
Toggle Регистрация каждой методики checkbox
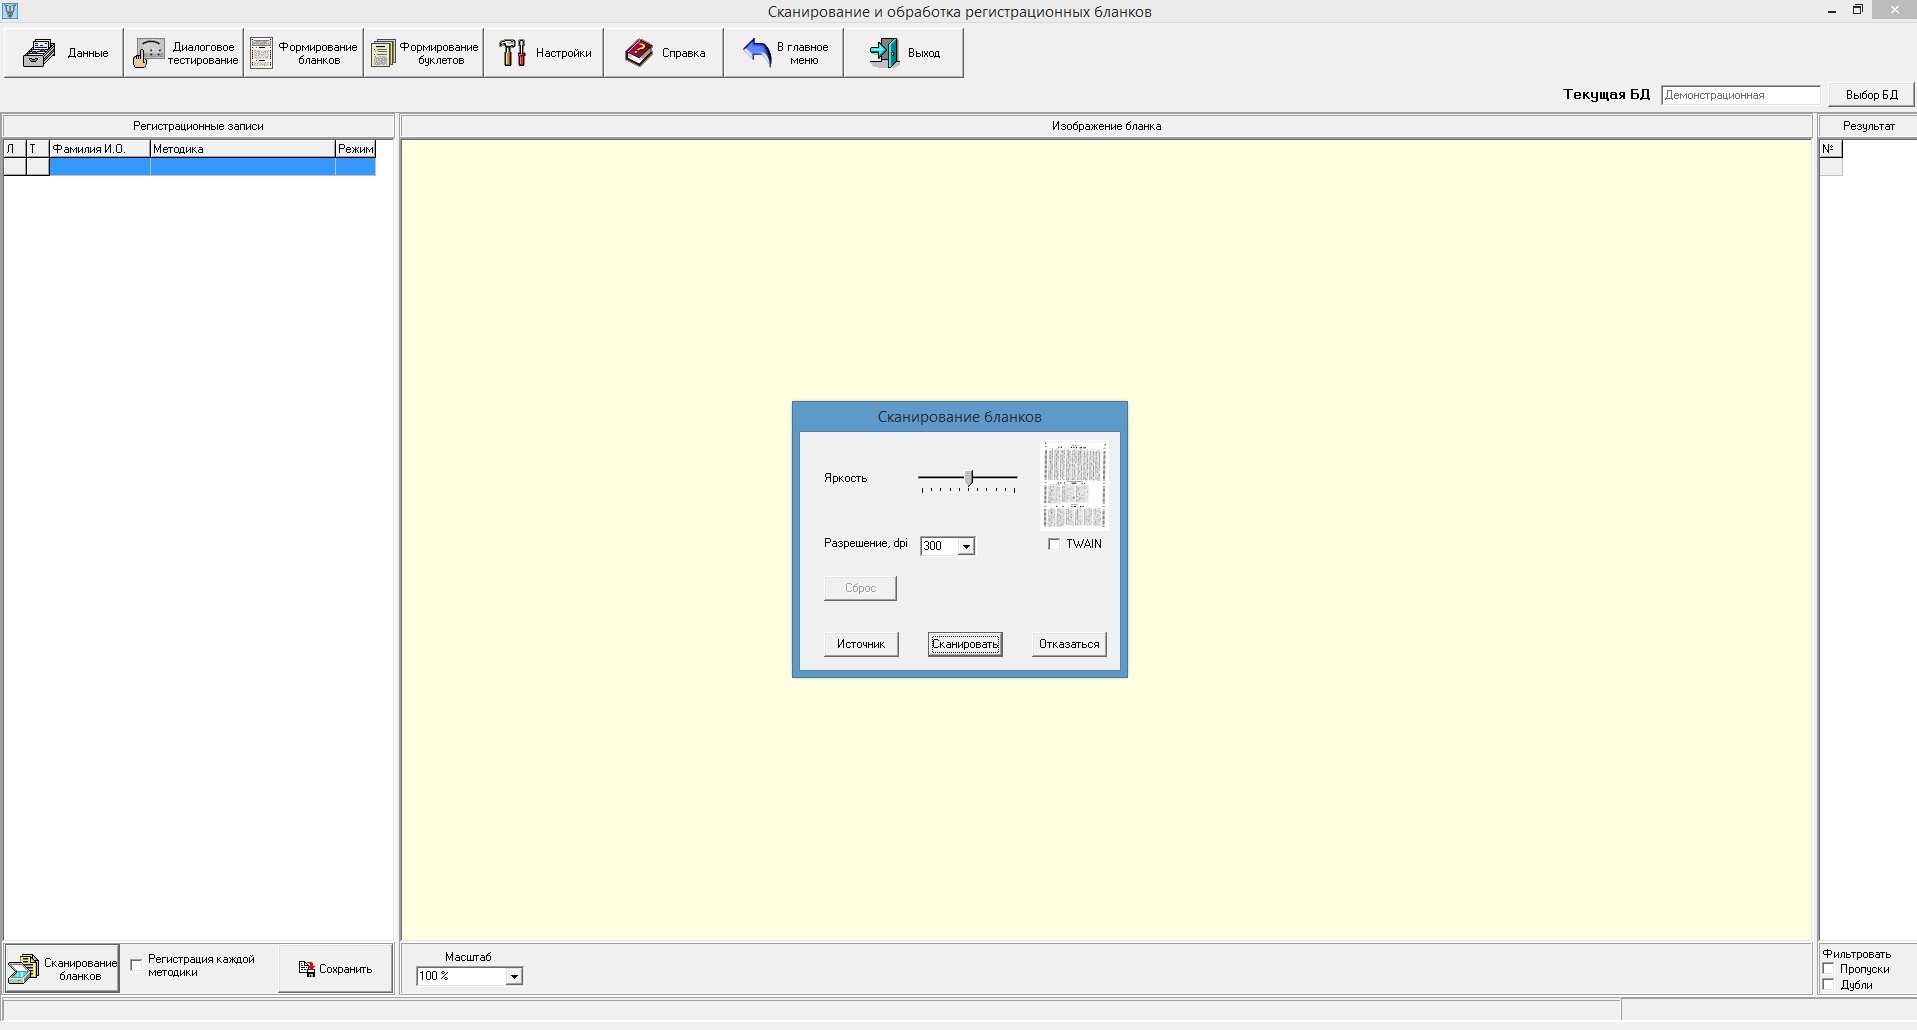tap(136, 965)
